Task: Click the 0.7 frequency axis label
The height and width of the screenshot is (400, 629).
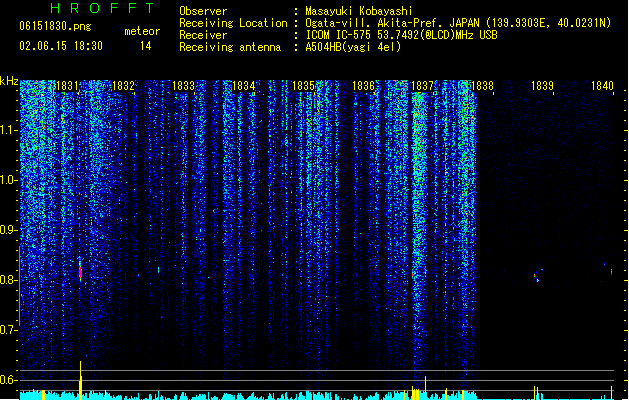Action: tap(8, 330)
